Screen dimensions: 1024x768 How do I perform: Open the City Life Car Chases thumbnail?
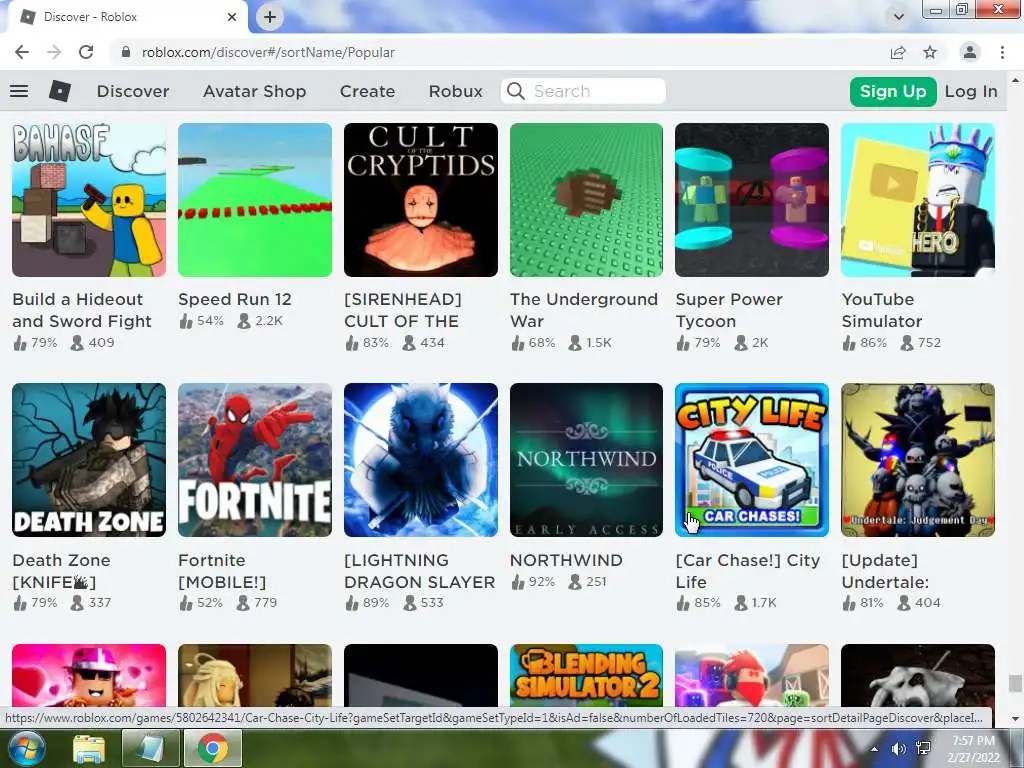752,460
